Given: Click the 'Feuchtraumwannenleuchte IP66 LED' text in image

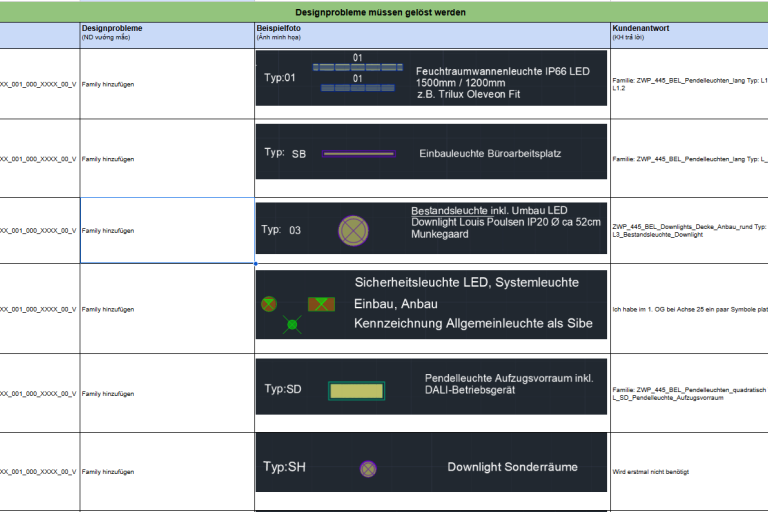Looking at the screenshot, I should point(503,71).
